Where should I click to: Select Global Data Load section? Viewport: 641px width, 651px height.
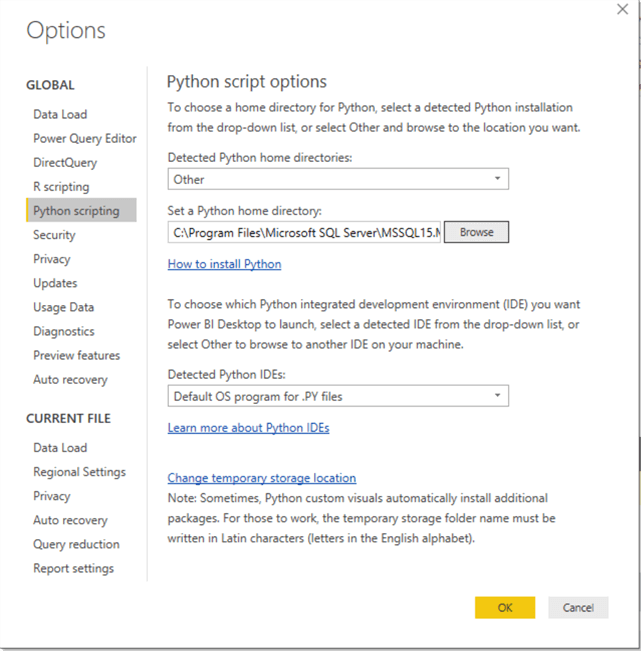[x=60, y=114]
